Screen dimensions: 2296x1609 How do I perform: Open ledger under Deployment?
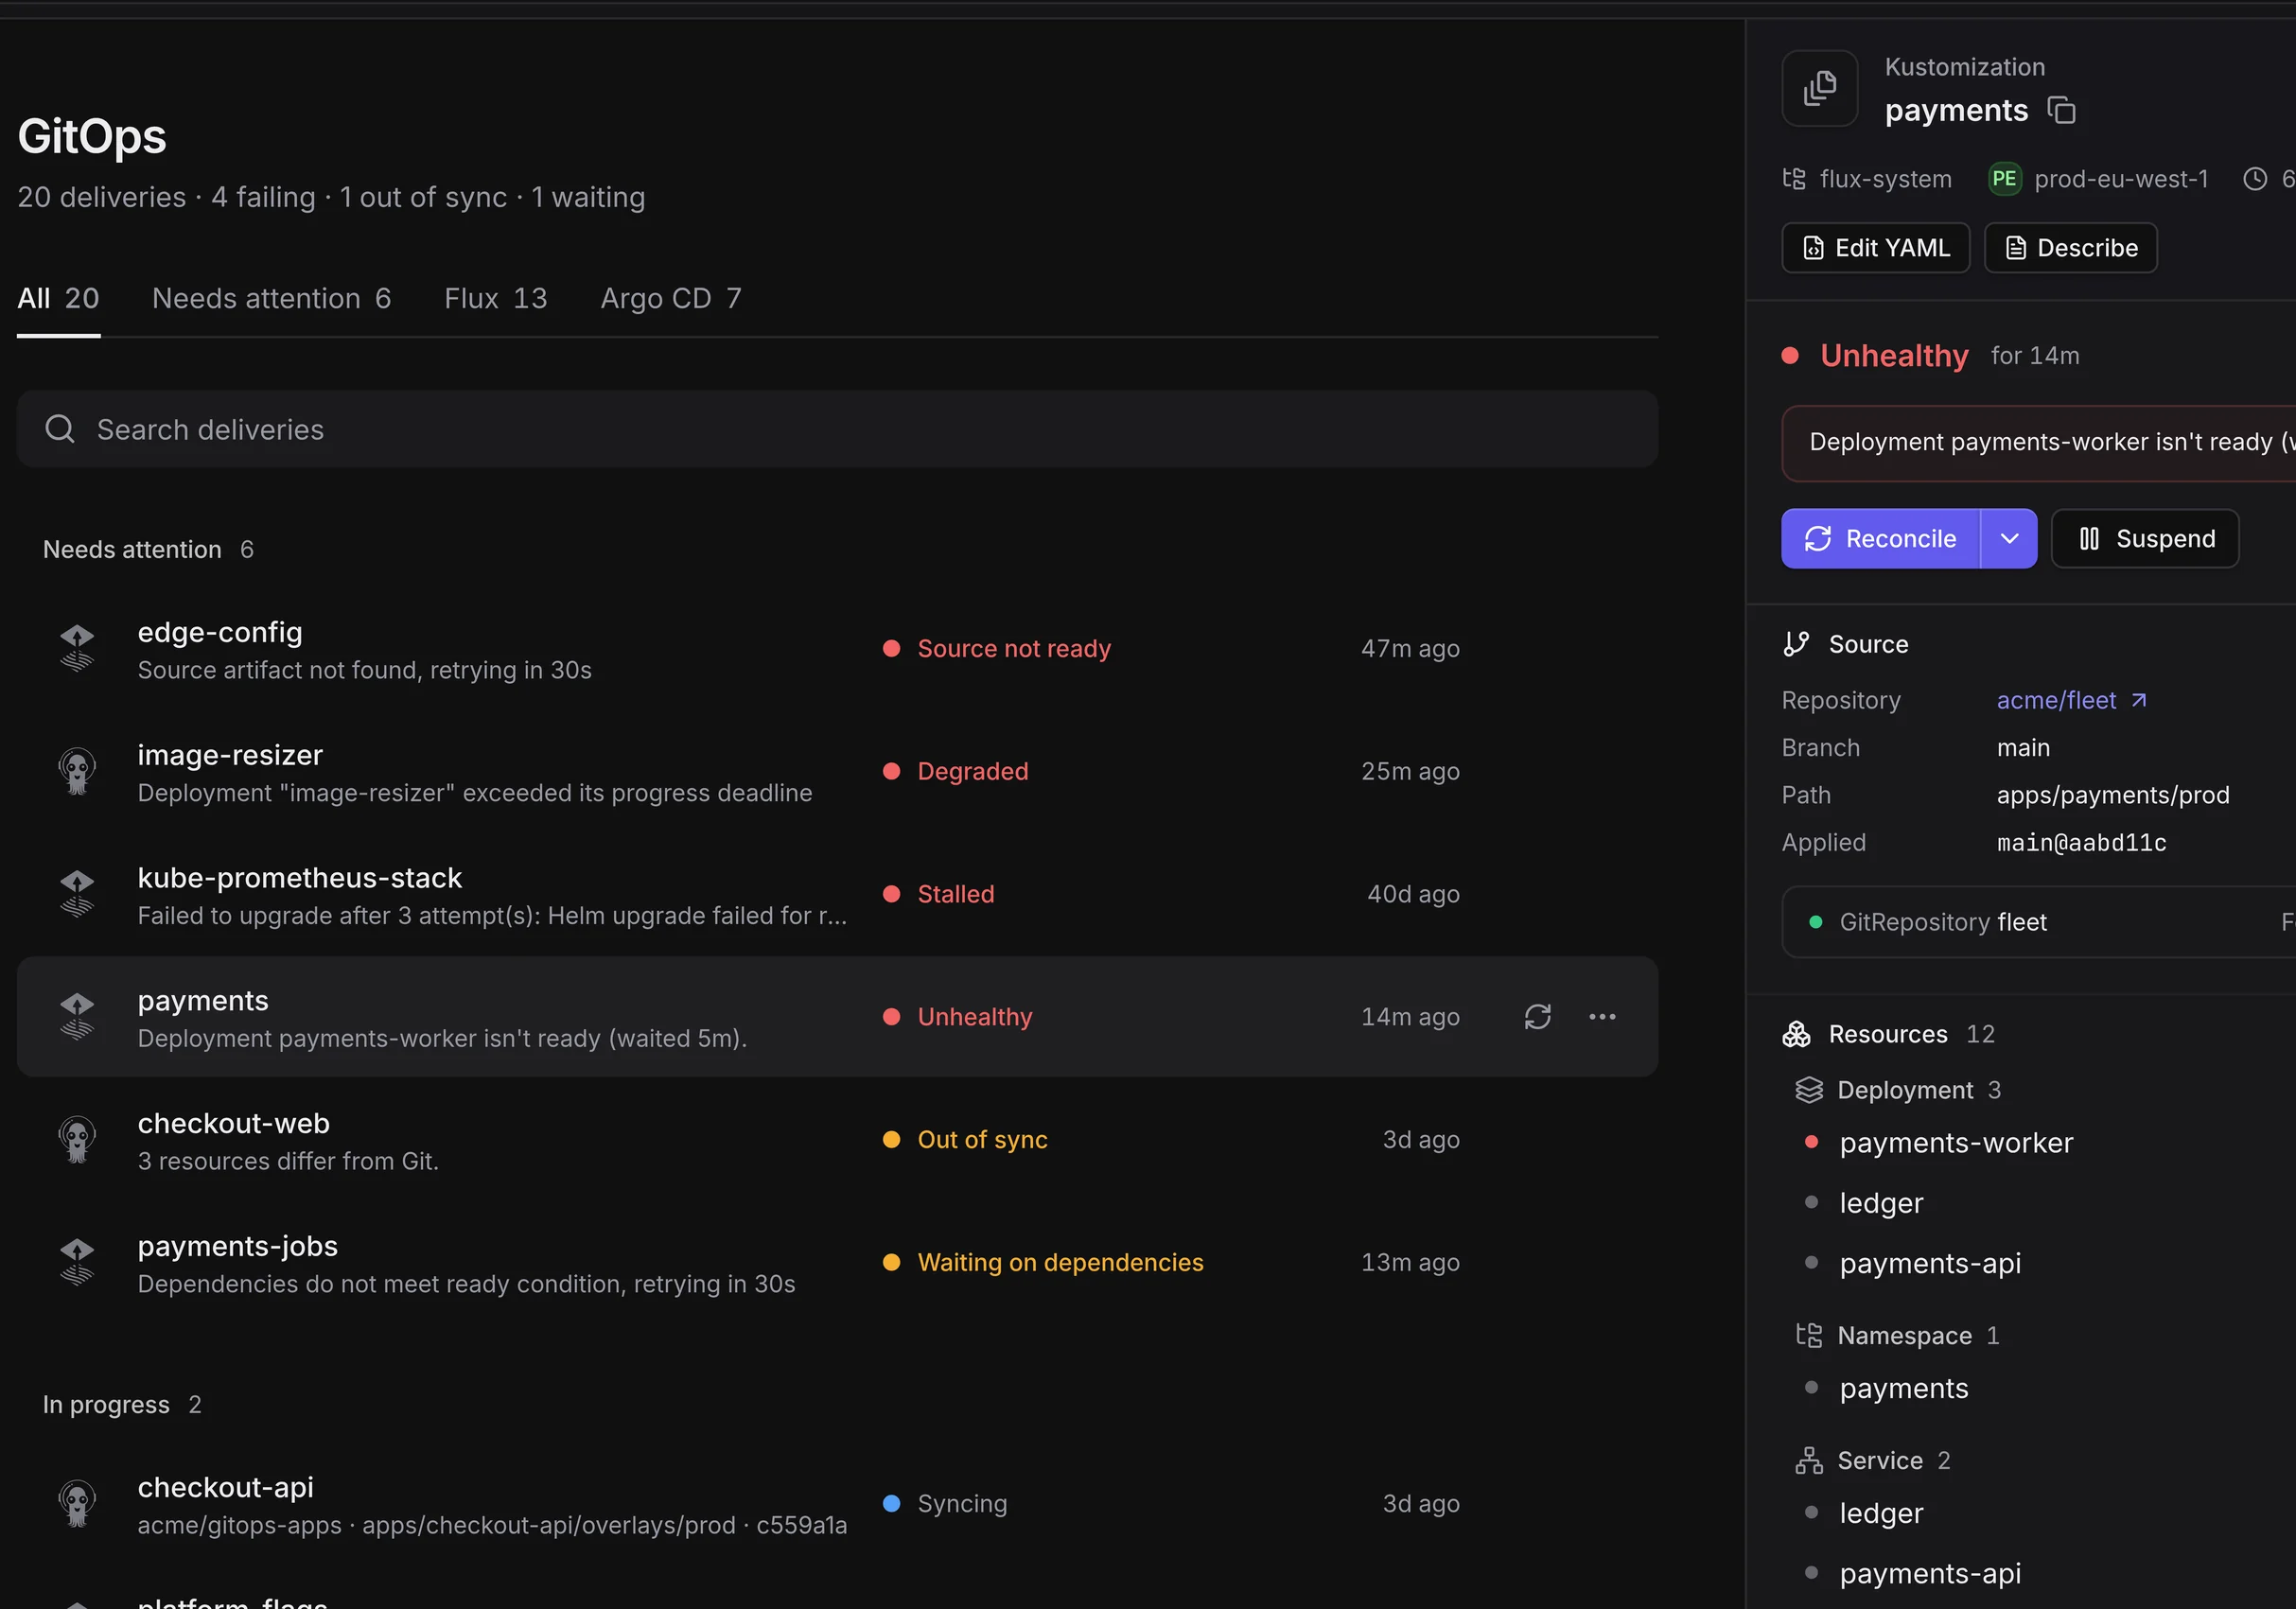coord(1880,1203)
